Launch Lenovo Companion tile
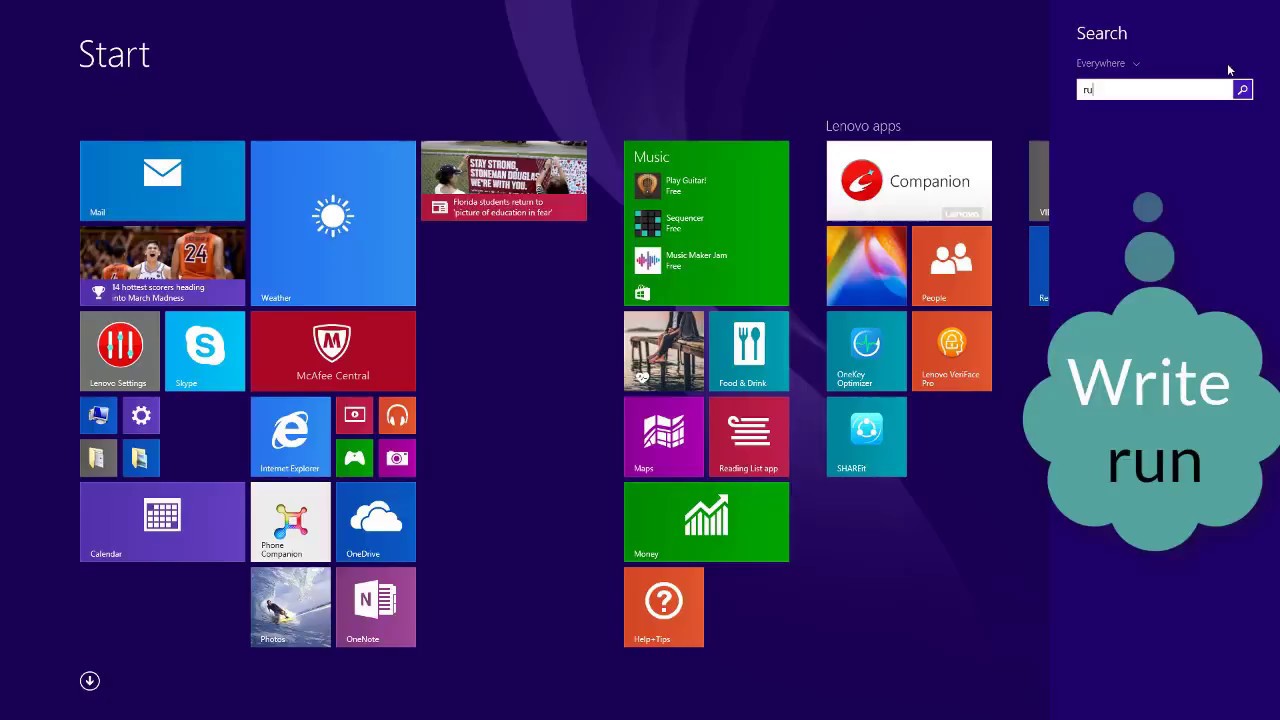1280x720 pixels. point(909,181)
